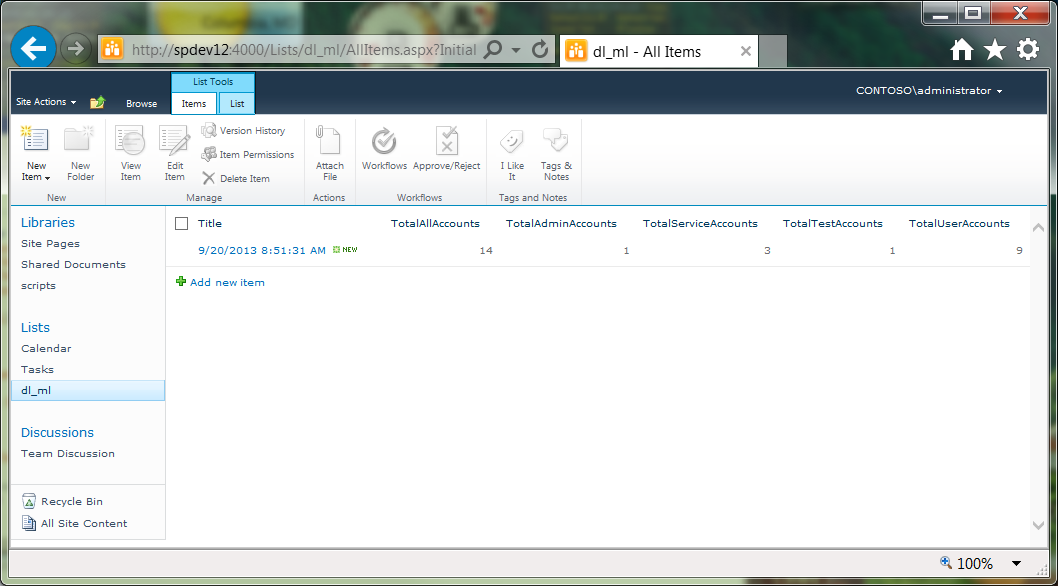Open Workflows from the ribbon

pos(385,150)
